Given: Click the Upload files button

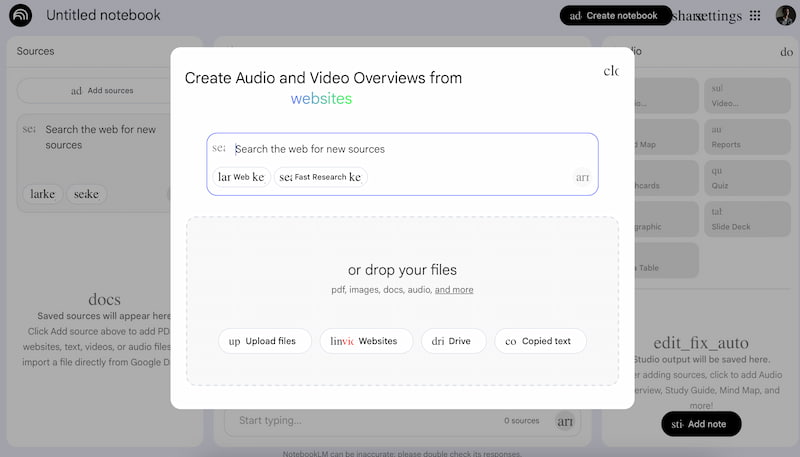Looking at the screenshot, I should click(x=264, y=341).
